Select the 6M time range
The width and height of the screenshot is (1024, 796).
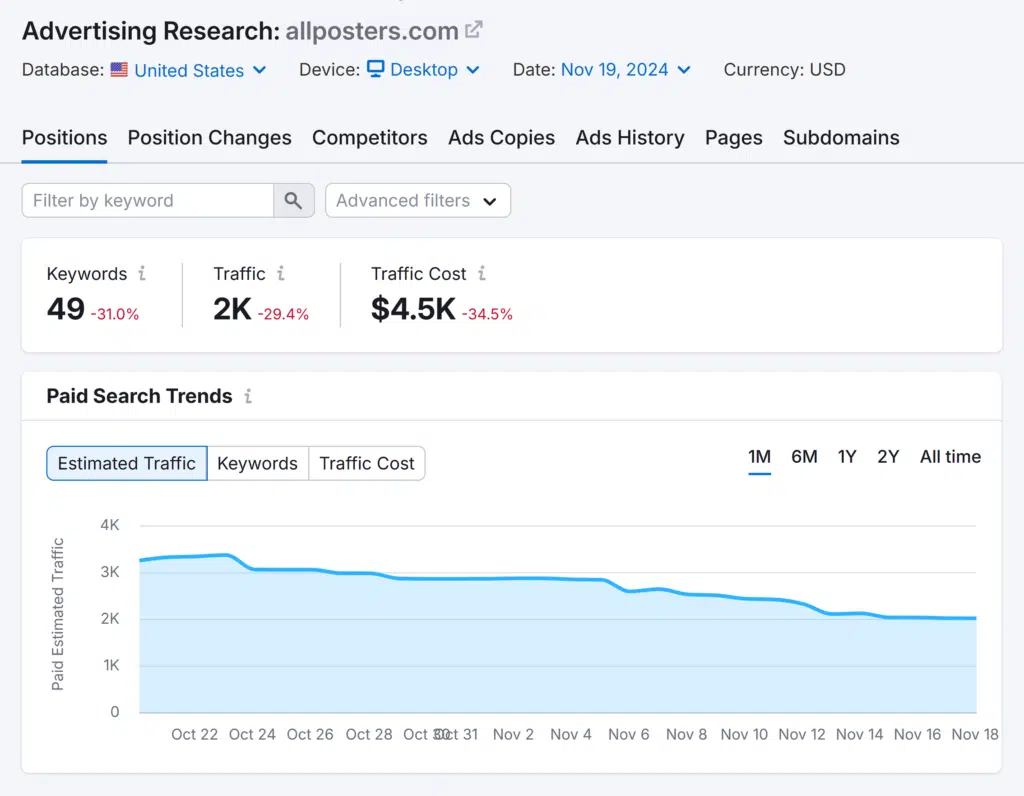(x=804, y=457)
